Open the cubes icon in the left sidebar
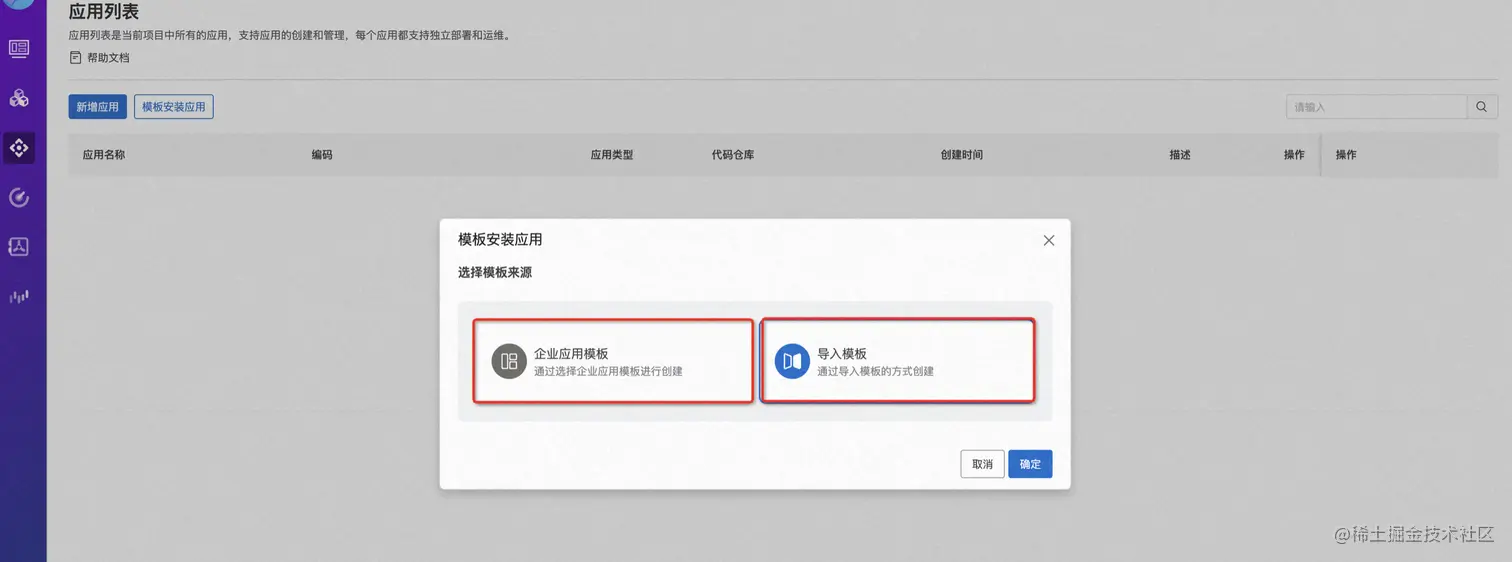 coord(19,98)
